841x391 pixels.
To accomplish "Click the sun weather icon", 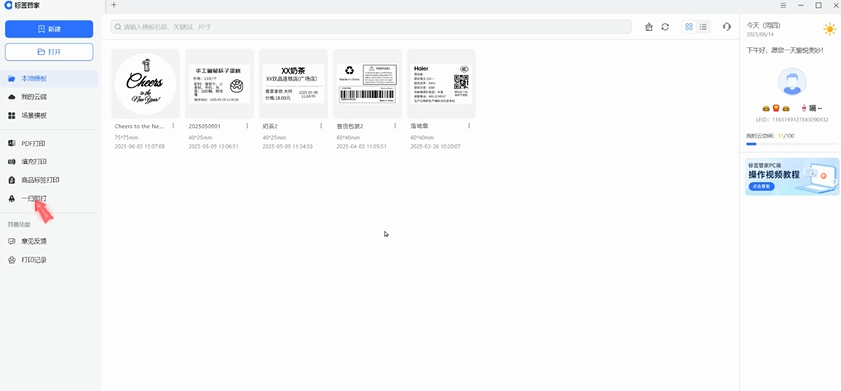I will click(830, 29).
